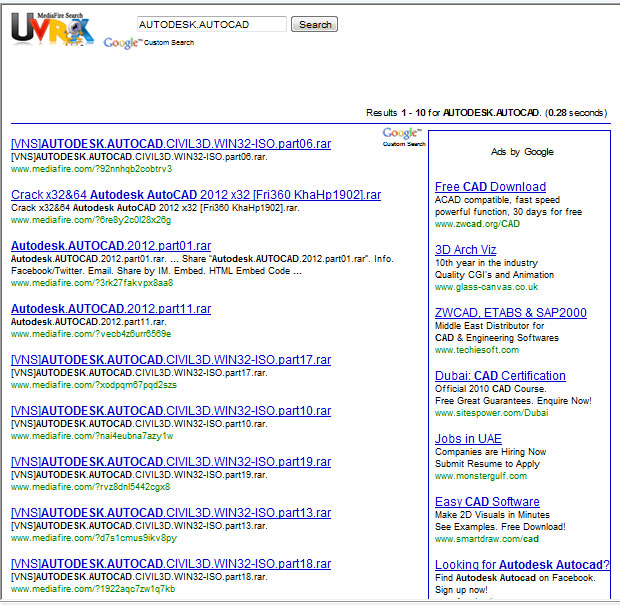Click the small Google Custom Search badge beside results

pyautogui.click(x=404, y=137)
